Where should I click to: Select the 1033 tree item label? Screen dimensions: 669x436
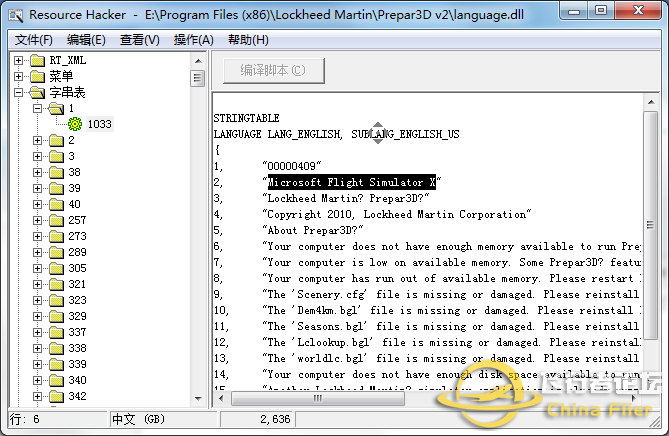(x=99, y=124)
